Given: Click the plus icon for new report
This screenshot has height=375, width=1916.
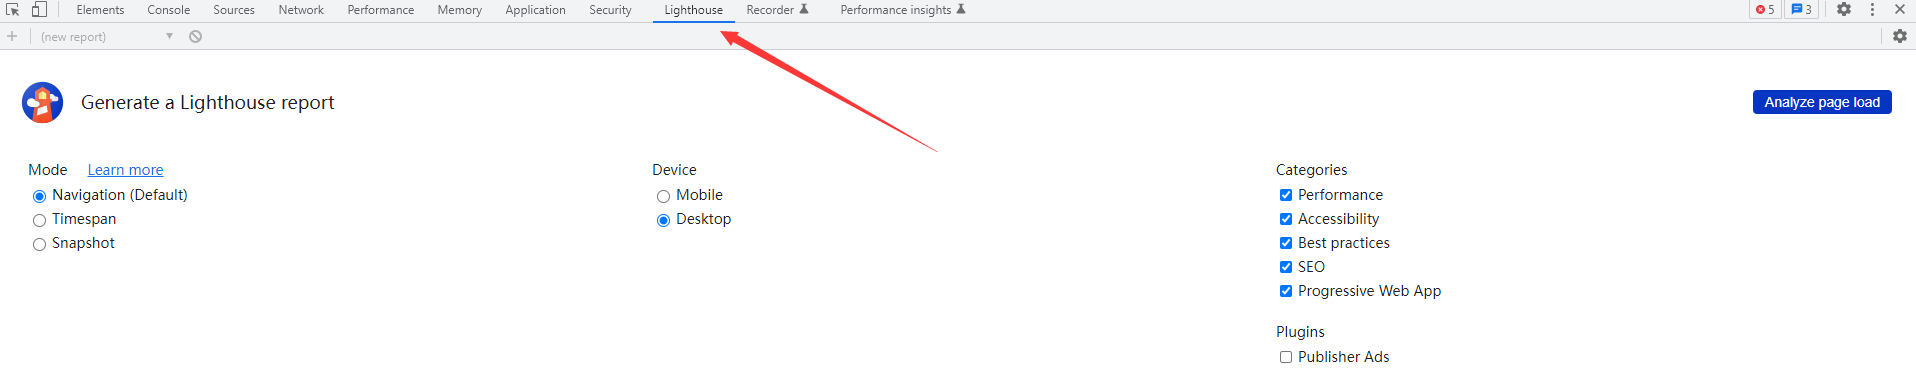Looking at the screenshot, I should point(12,36).
